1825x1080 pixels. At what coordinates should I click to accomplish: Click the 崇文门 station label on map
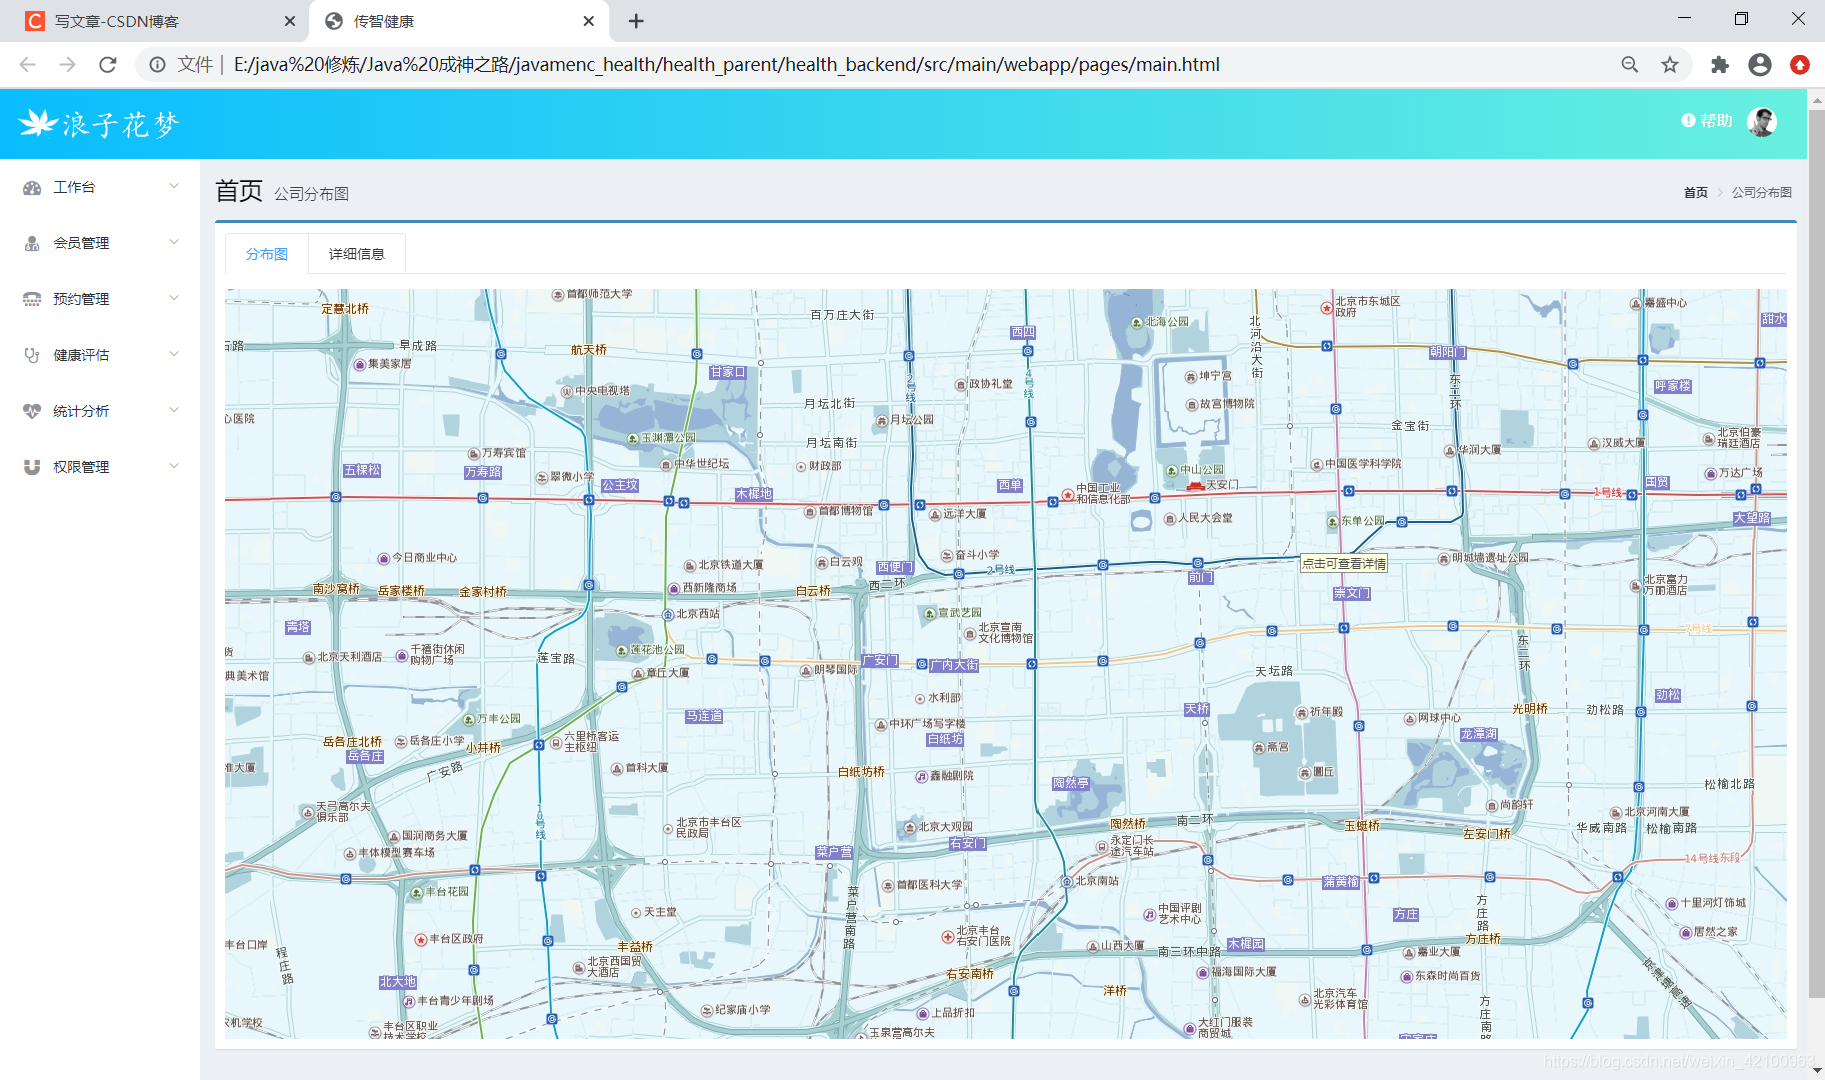1352,594
